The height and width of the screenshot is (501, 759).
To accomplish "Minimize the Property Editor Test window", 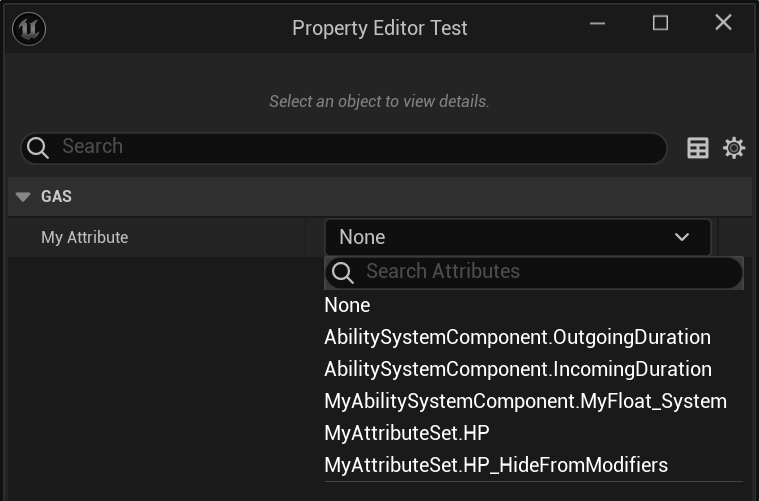I will click(x=598, y=24).
